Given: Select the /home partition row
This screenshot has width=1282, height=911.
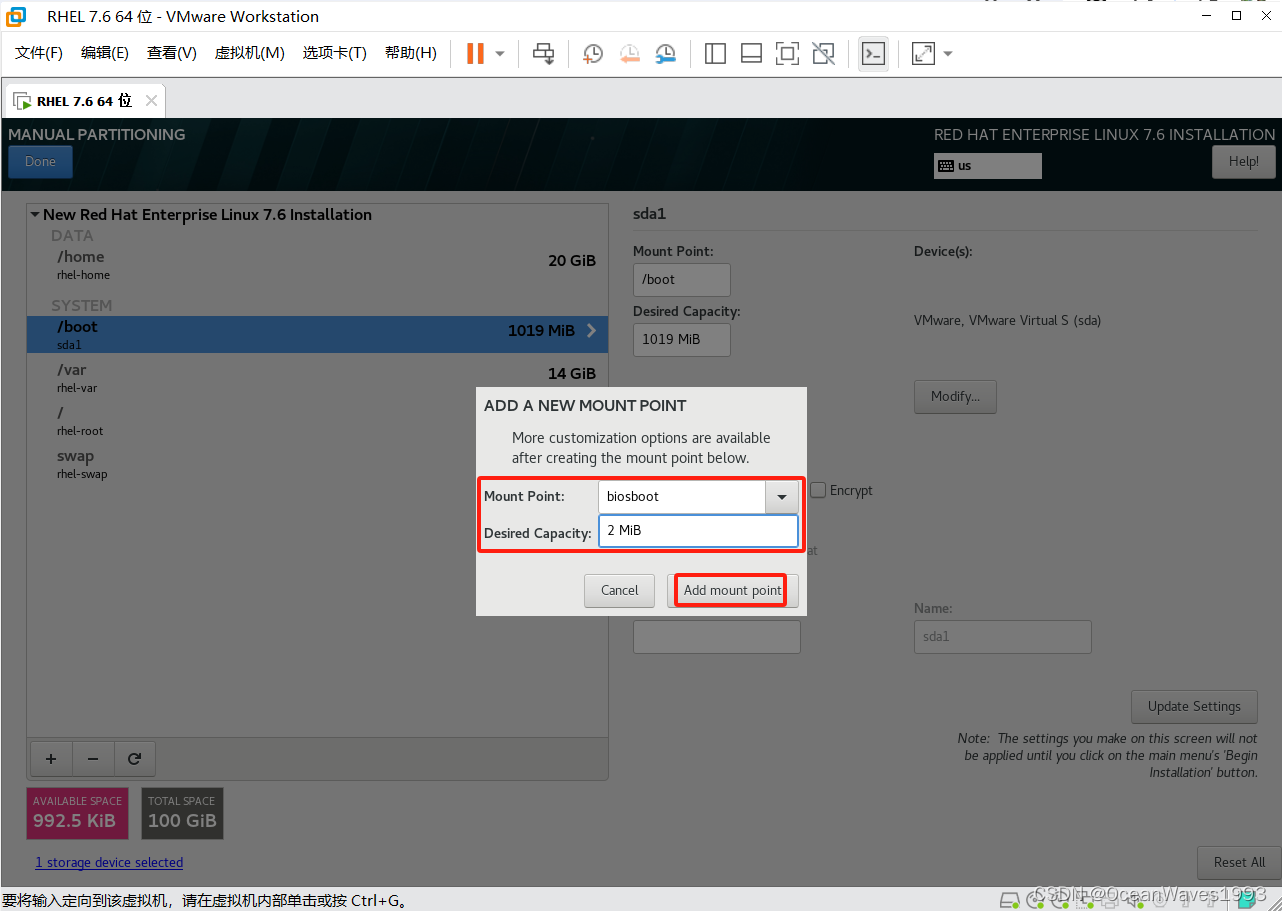Looking at the screenshot, I should tap(317, 264).
